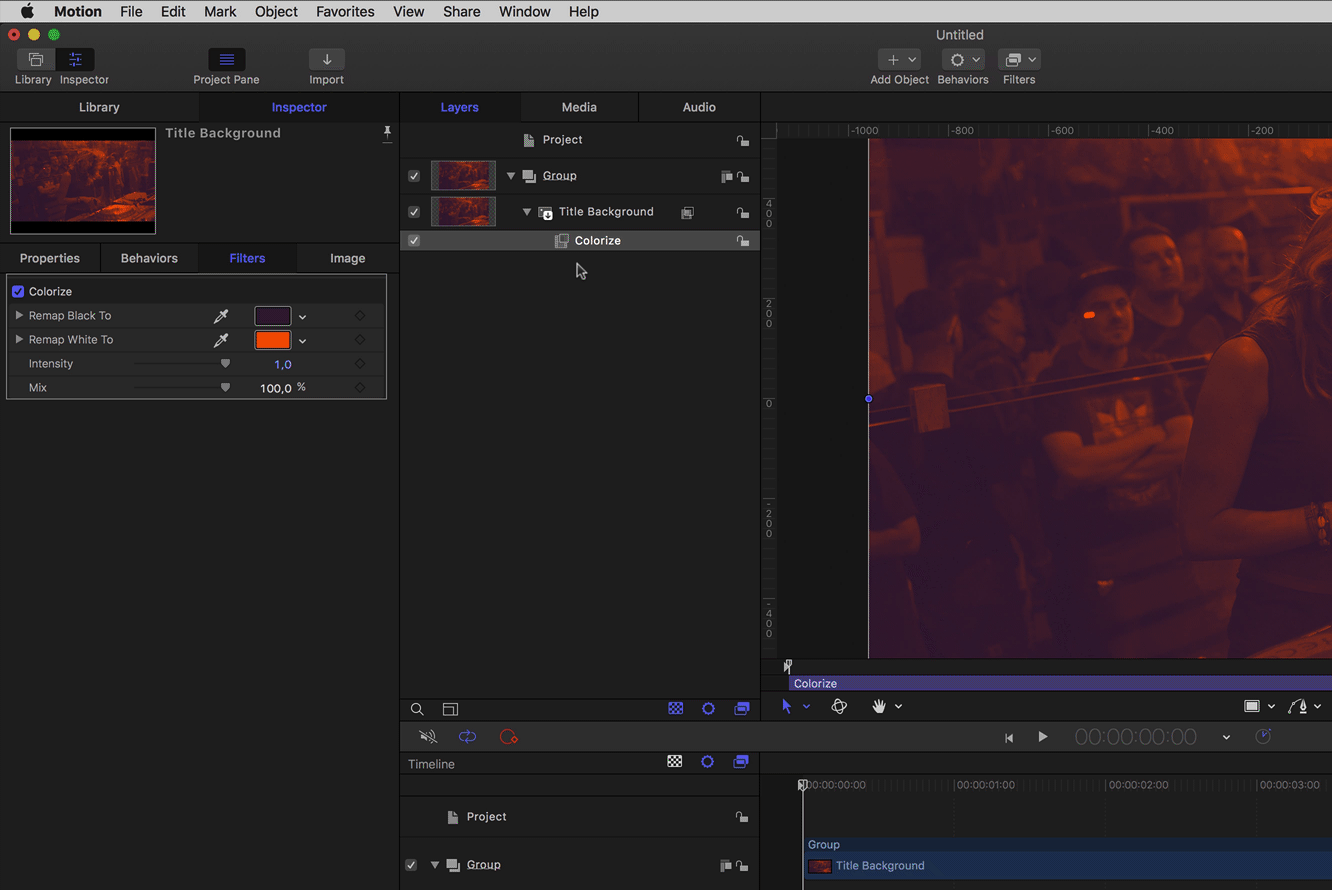This screenshot has width=1332, height=890.
Task: Expand Remap Black To parameter
Action: click(19, 316)
